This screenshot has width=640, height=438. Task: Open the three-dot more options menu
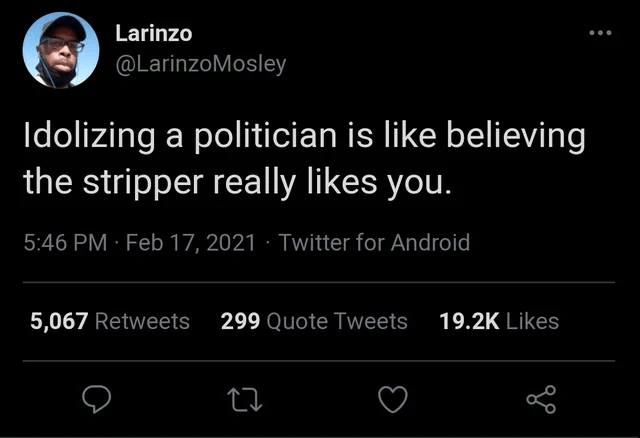coord(599,32)
